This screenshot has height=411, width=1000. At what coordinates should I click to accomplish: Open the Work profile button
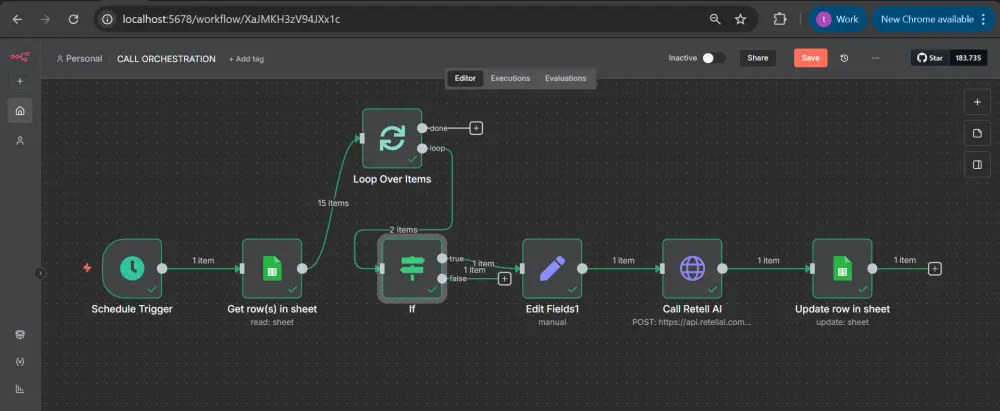pos(837,19)
